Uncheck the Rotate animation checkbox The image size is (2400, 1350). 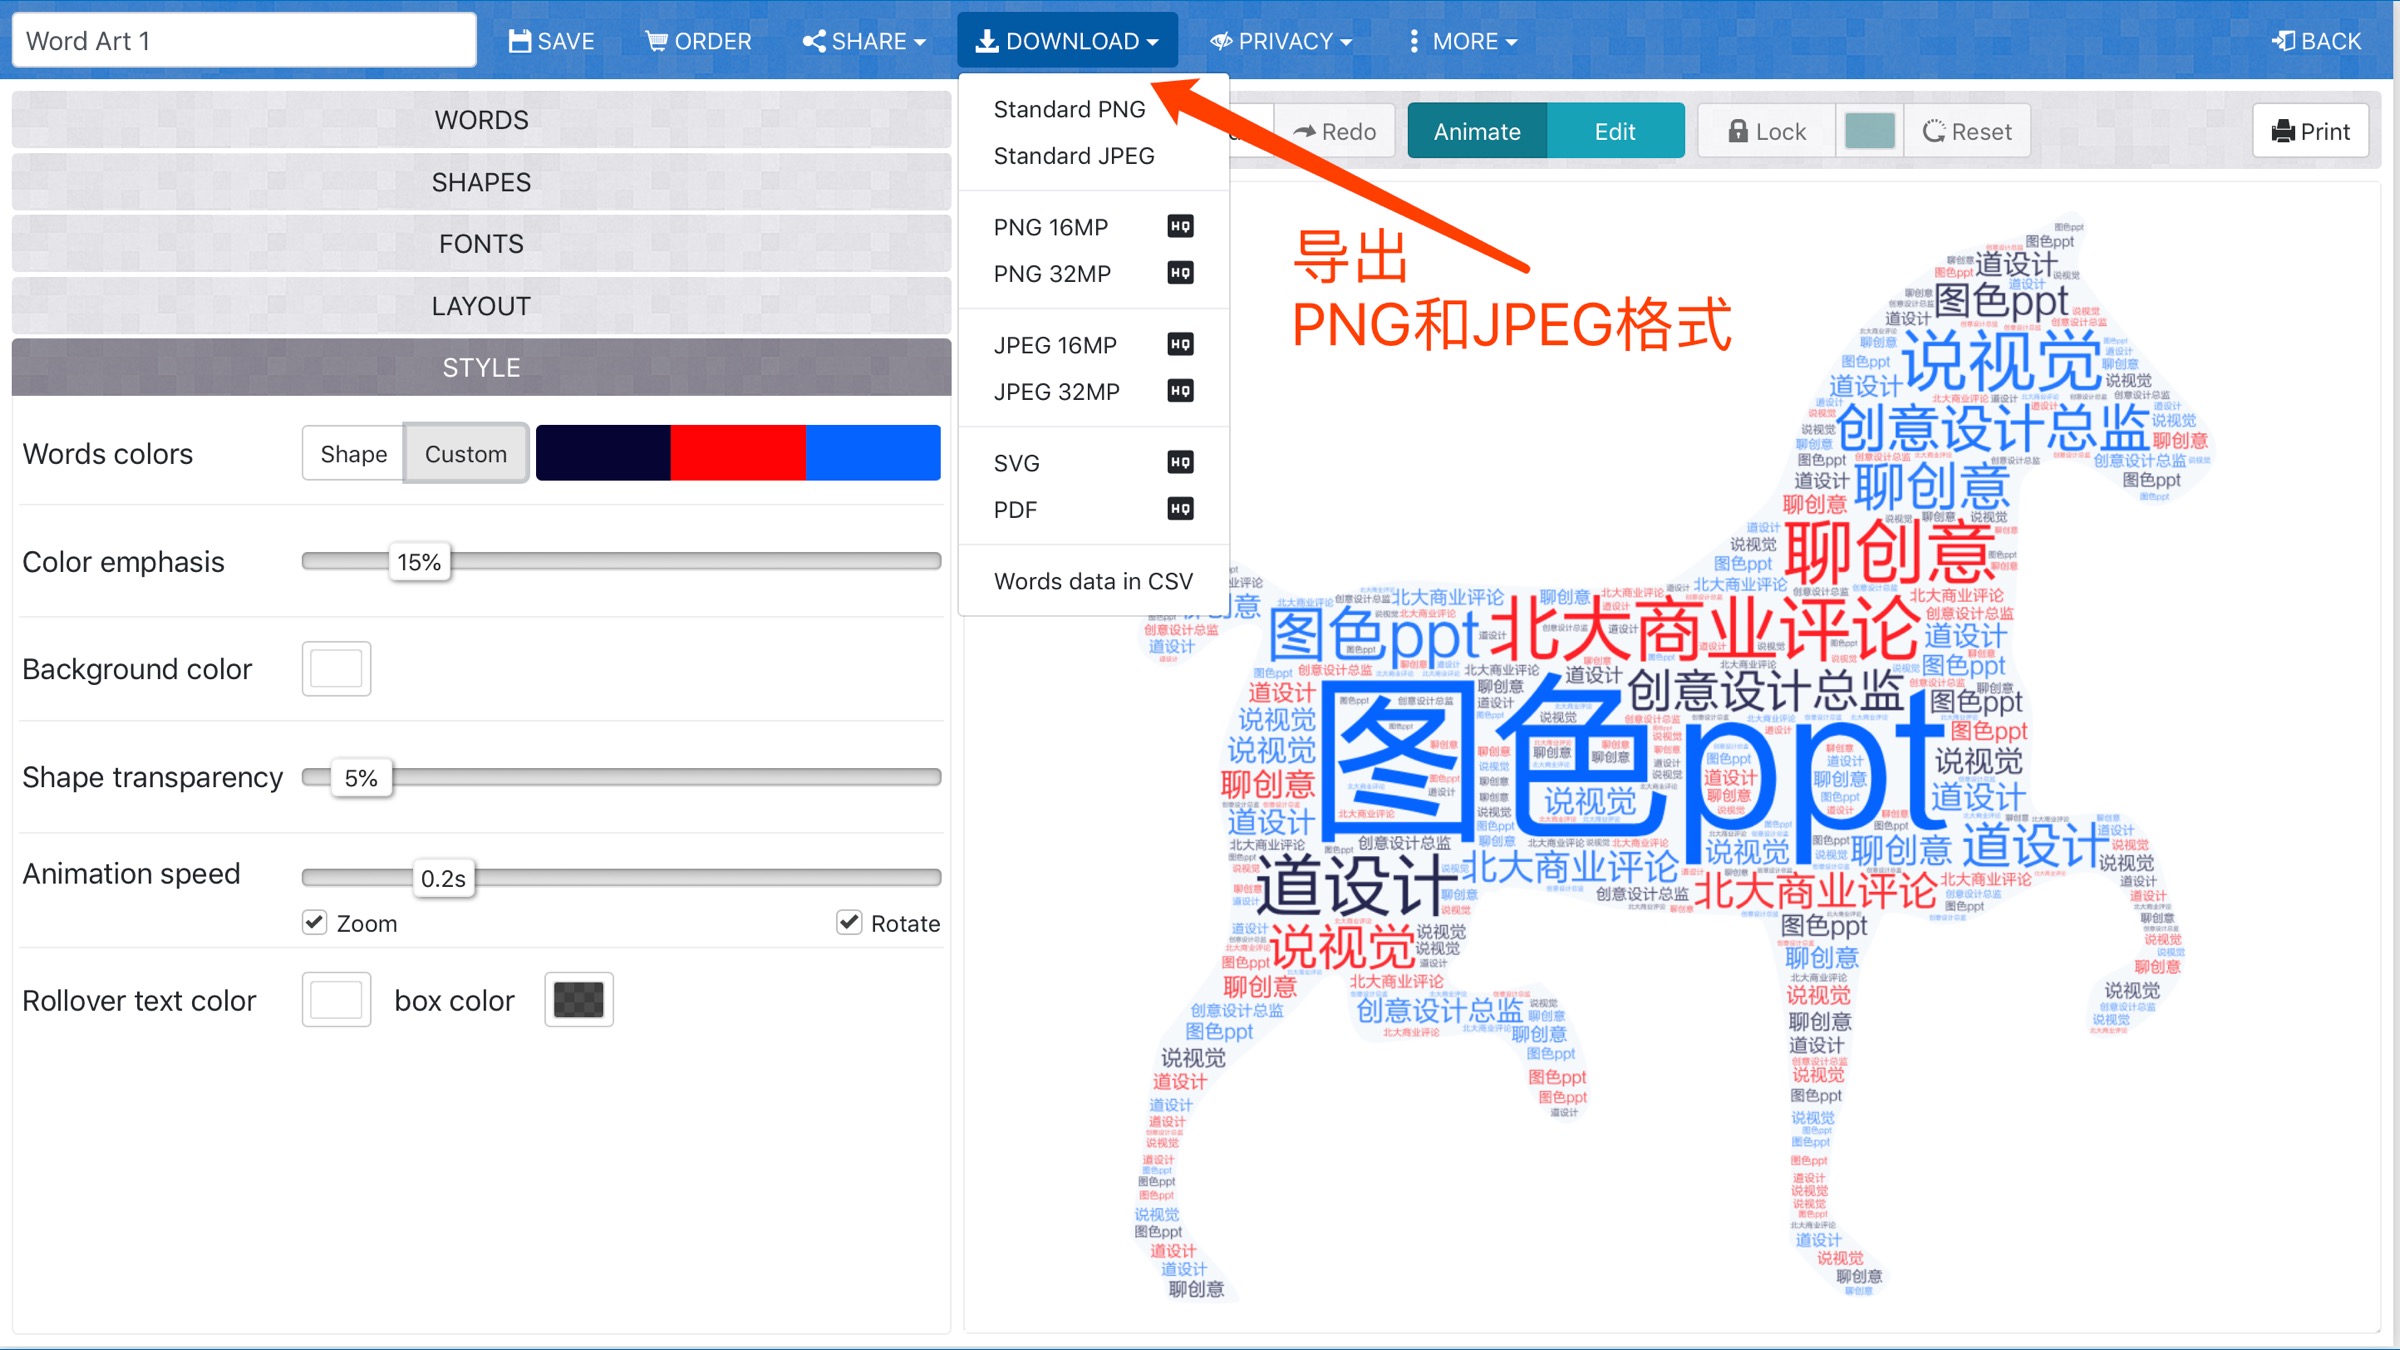[849, 922]
